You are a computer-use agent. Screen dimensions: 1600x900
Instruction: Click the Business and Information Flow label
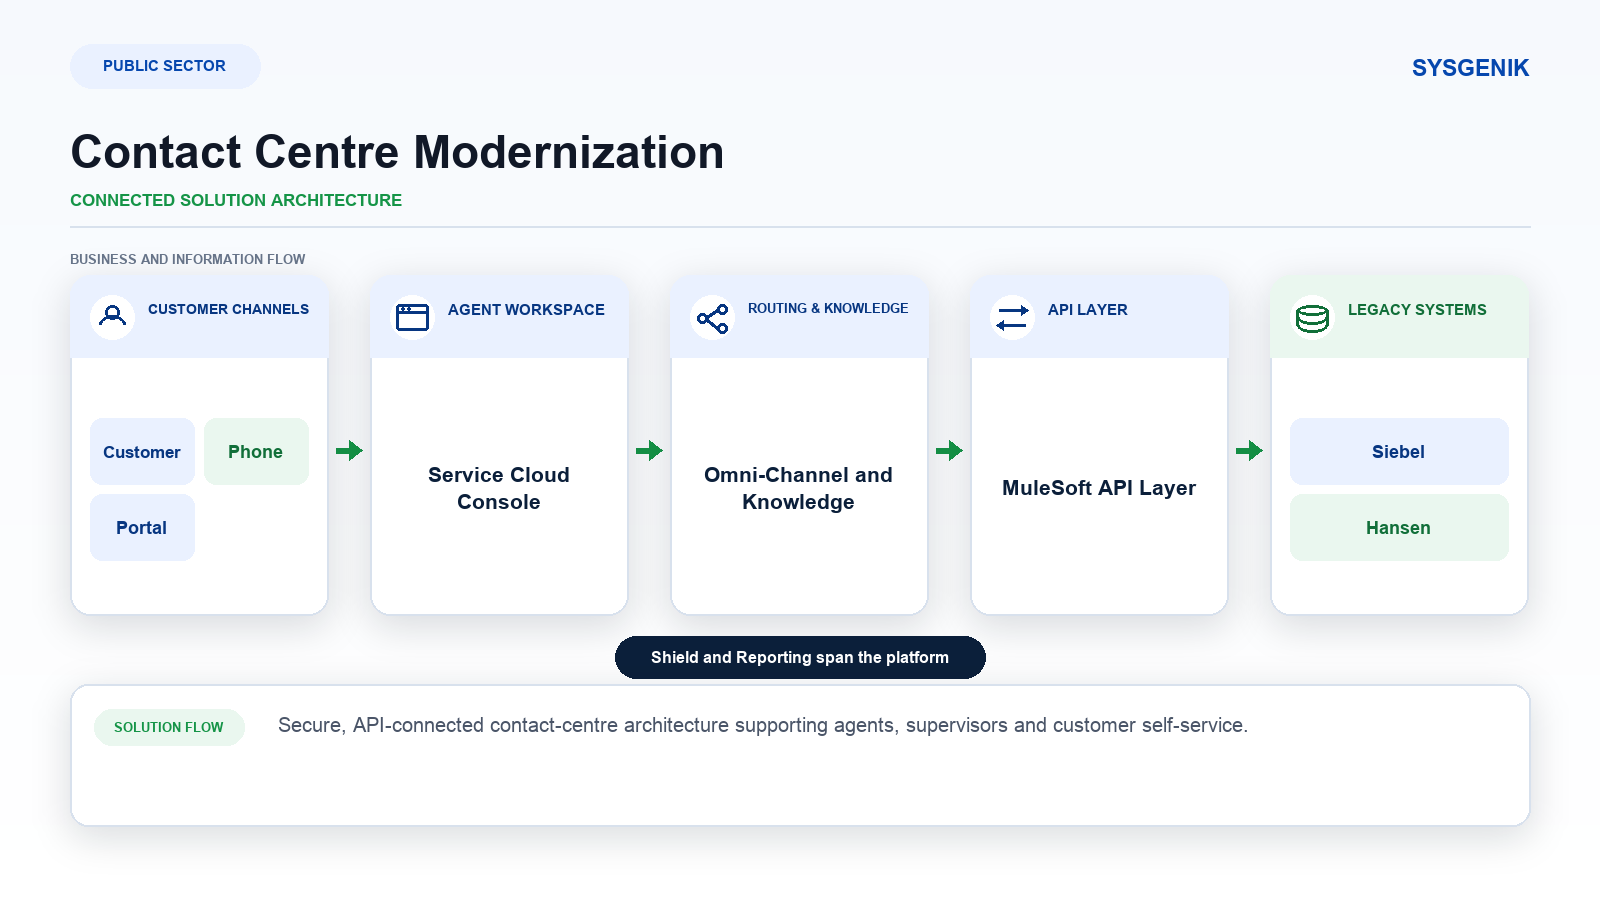coord(188,259)
